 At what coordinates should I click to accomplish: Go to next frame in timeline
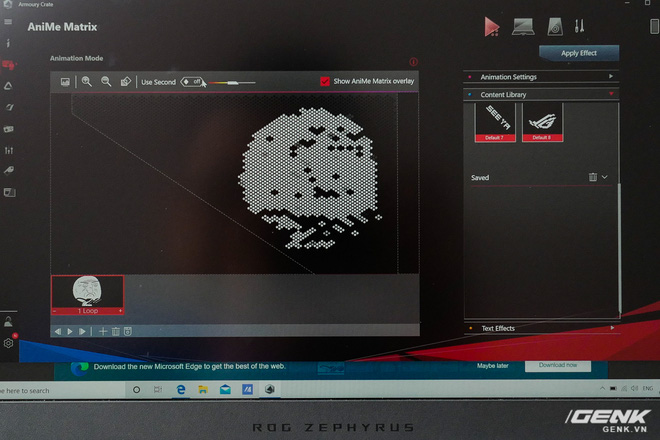coord(82,332)
